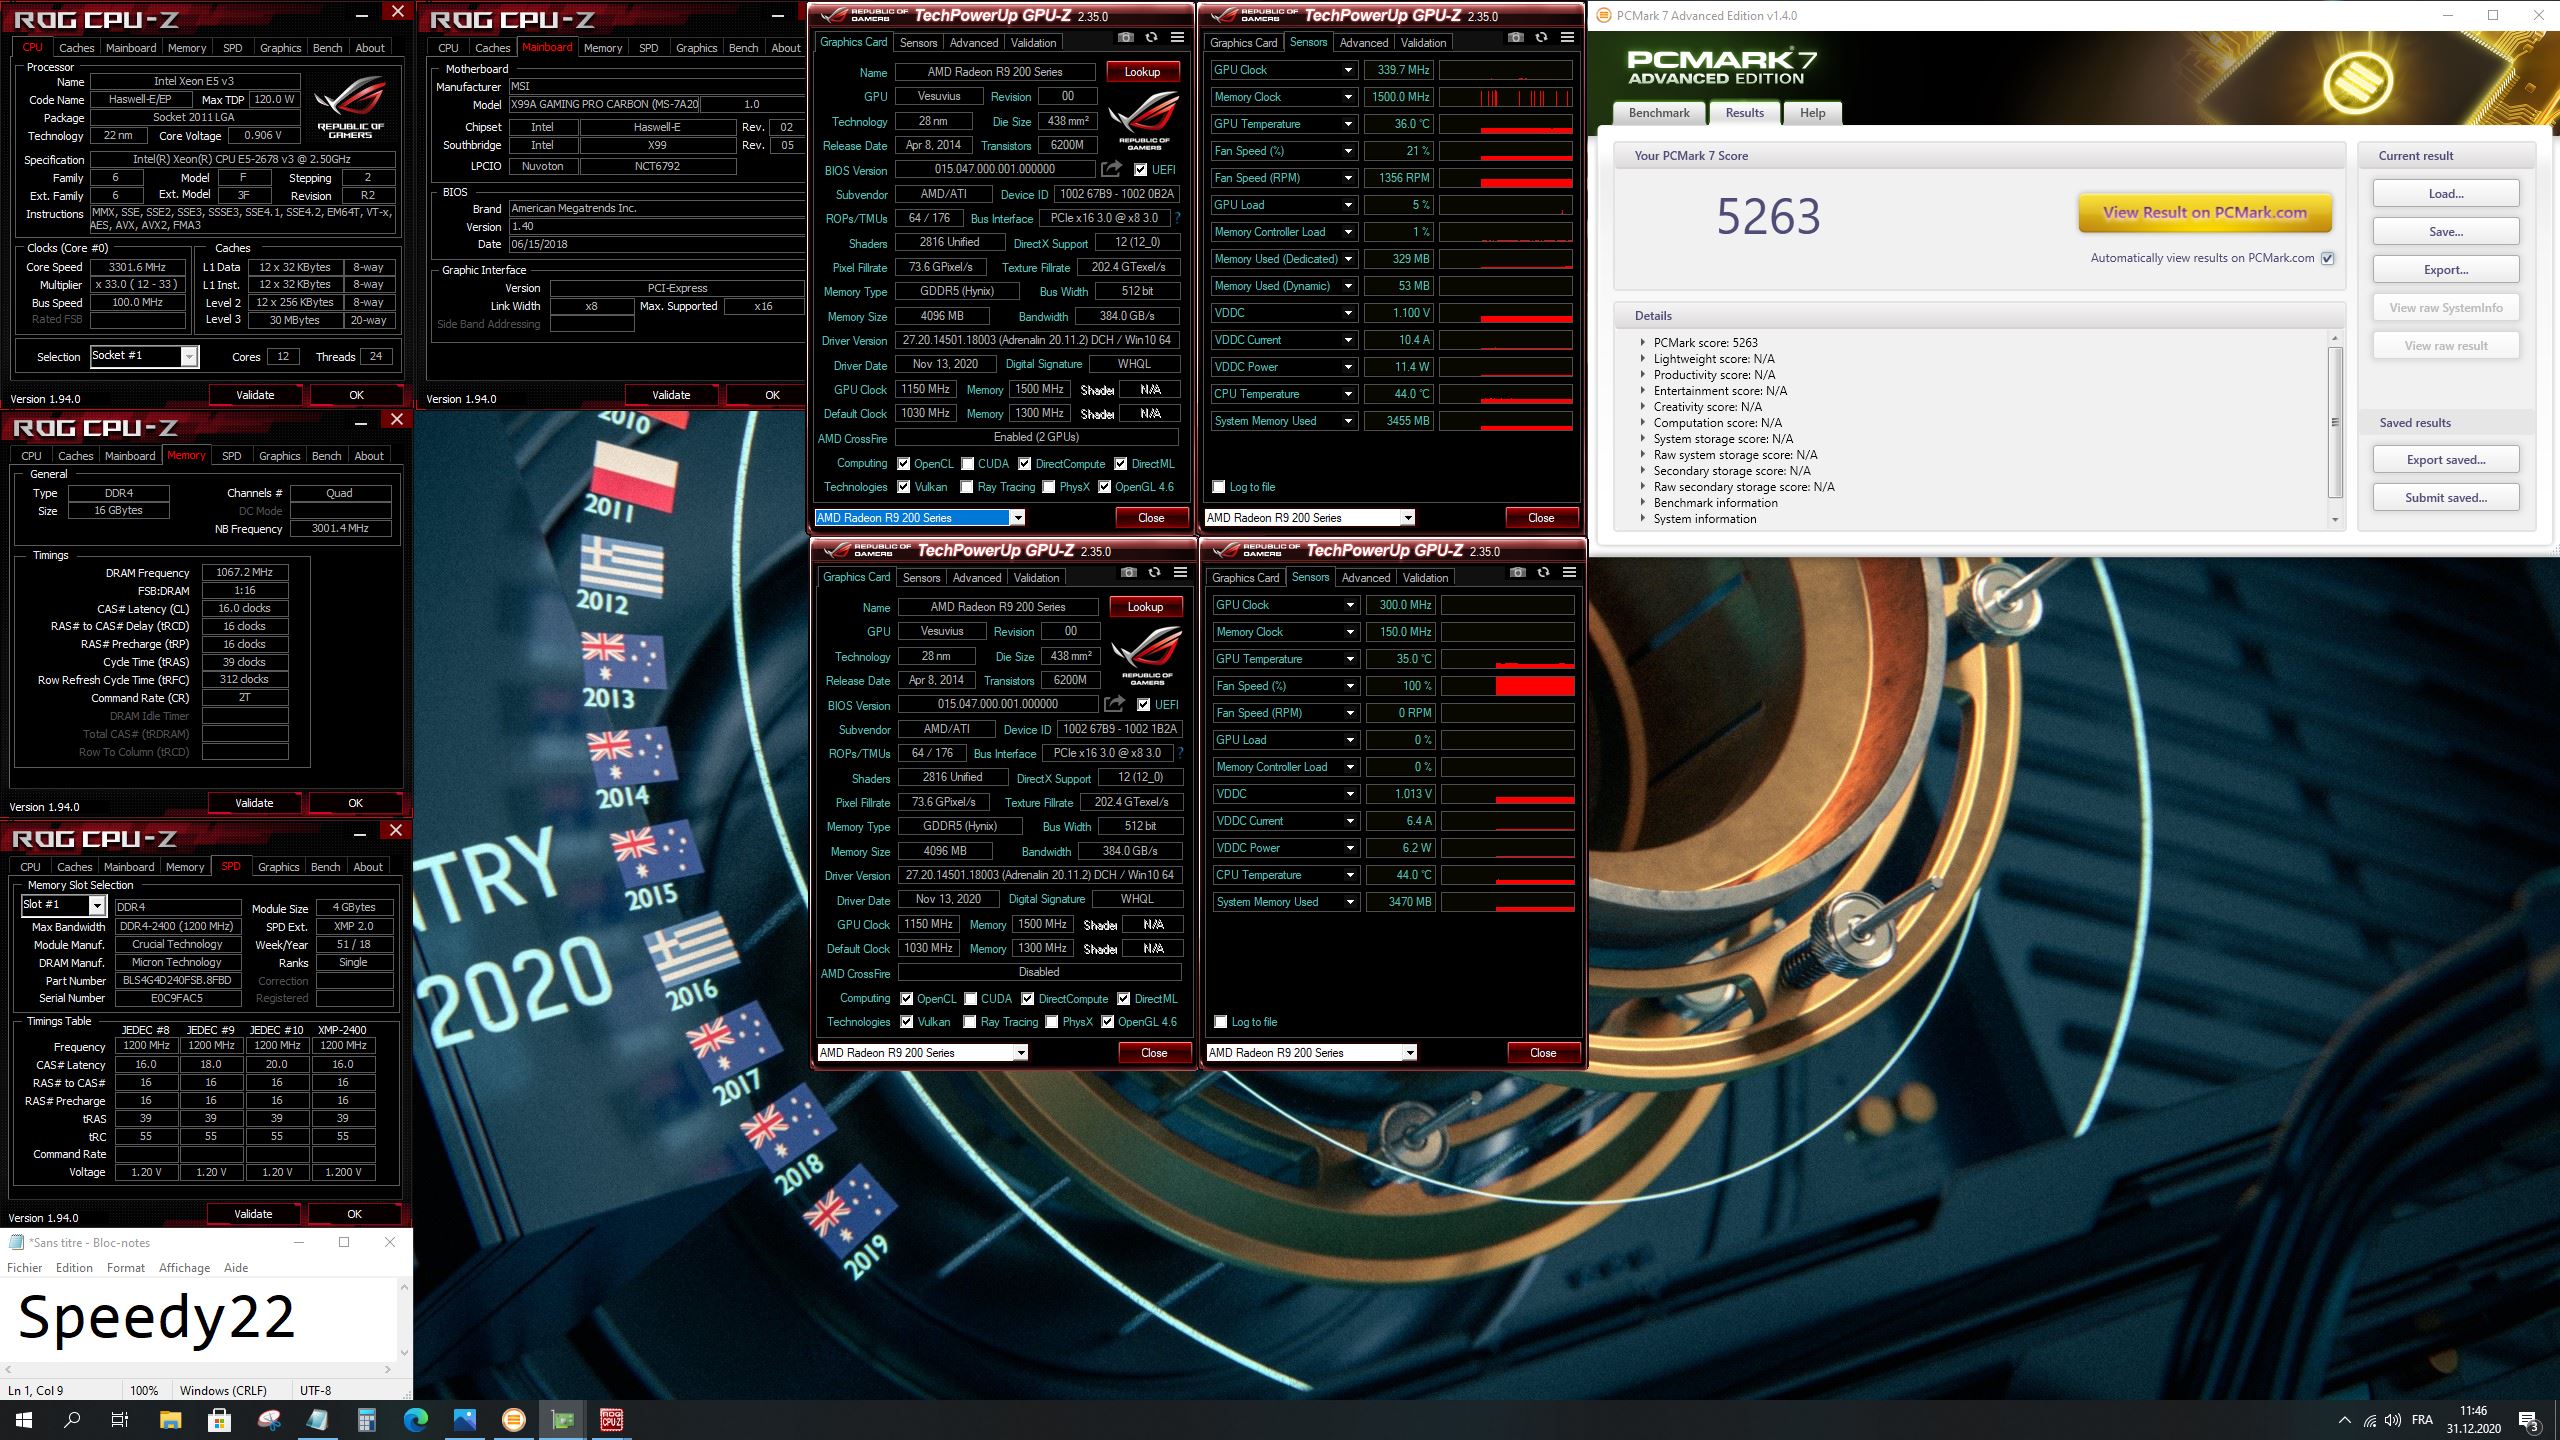This screenshot has height=1440, width=2560.
Task: Click camera icon in bottom-left GPU-Z window
Action: [1129, 573]
